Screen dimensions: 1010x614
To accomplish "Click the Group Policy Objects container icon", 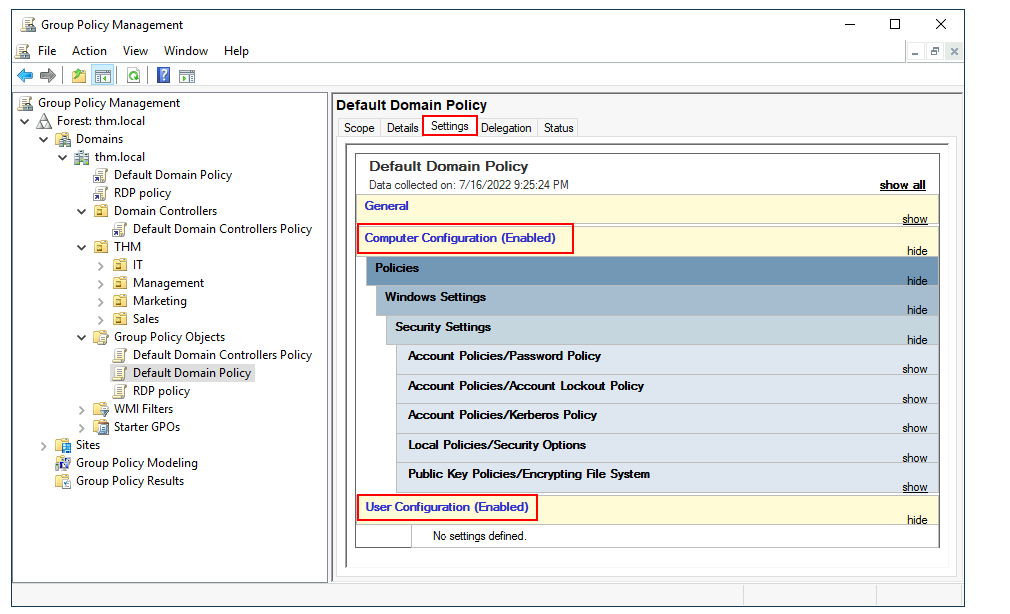I will [x=101, y=338].
